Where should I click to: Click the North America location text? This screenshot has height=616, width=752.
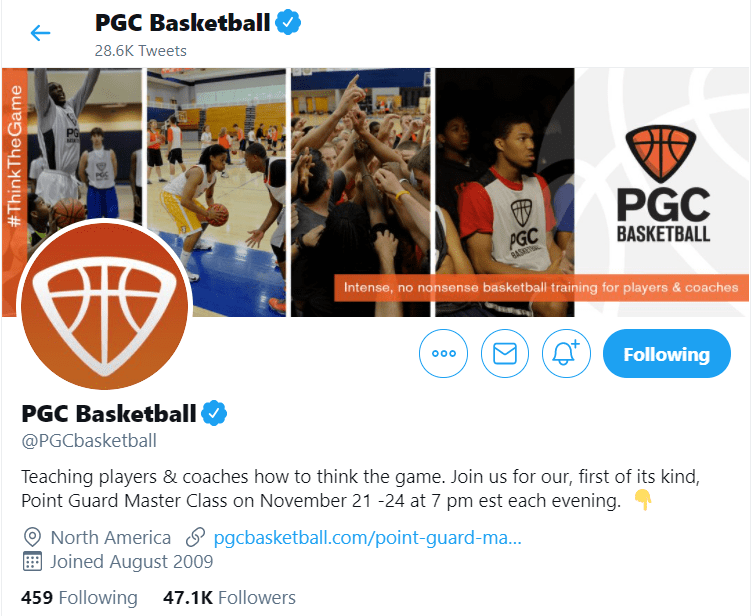111,537
